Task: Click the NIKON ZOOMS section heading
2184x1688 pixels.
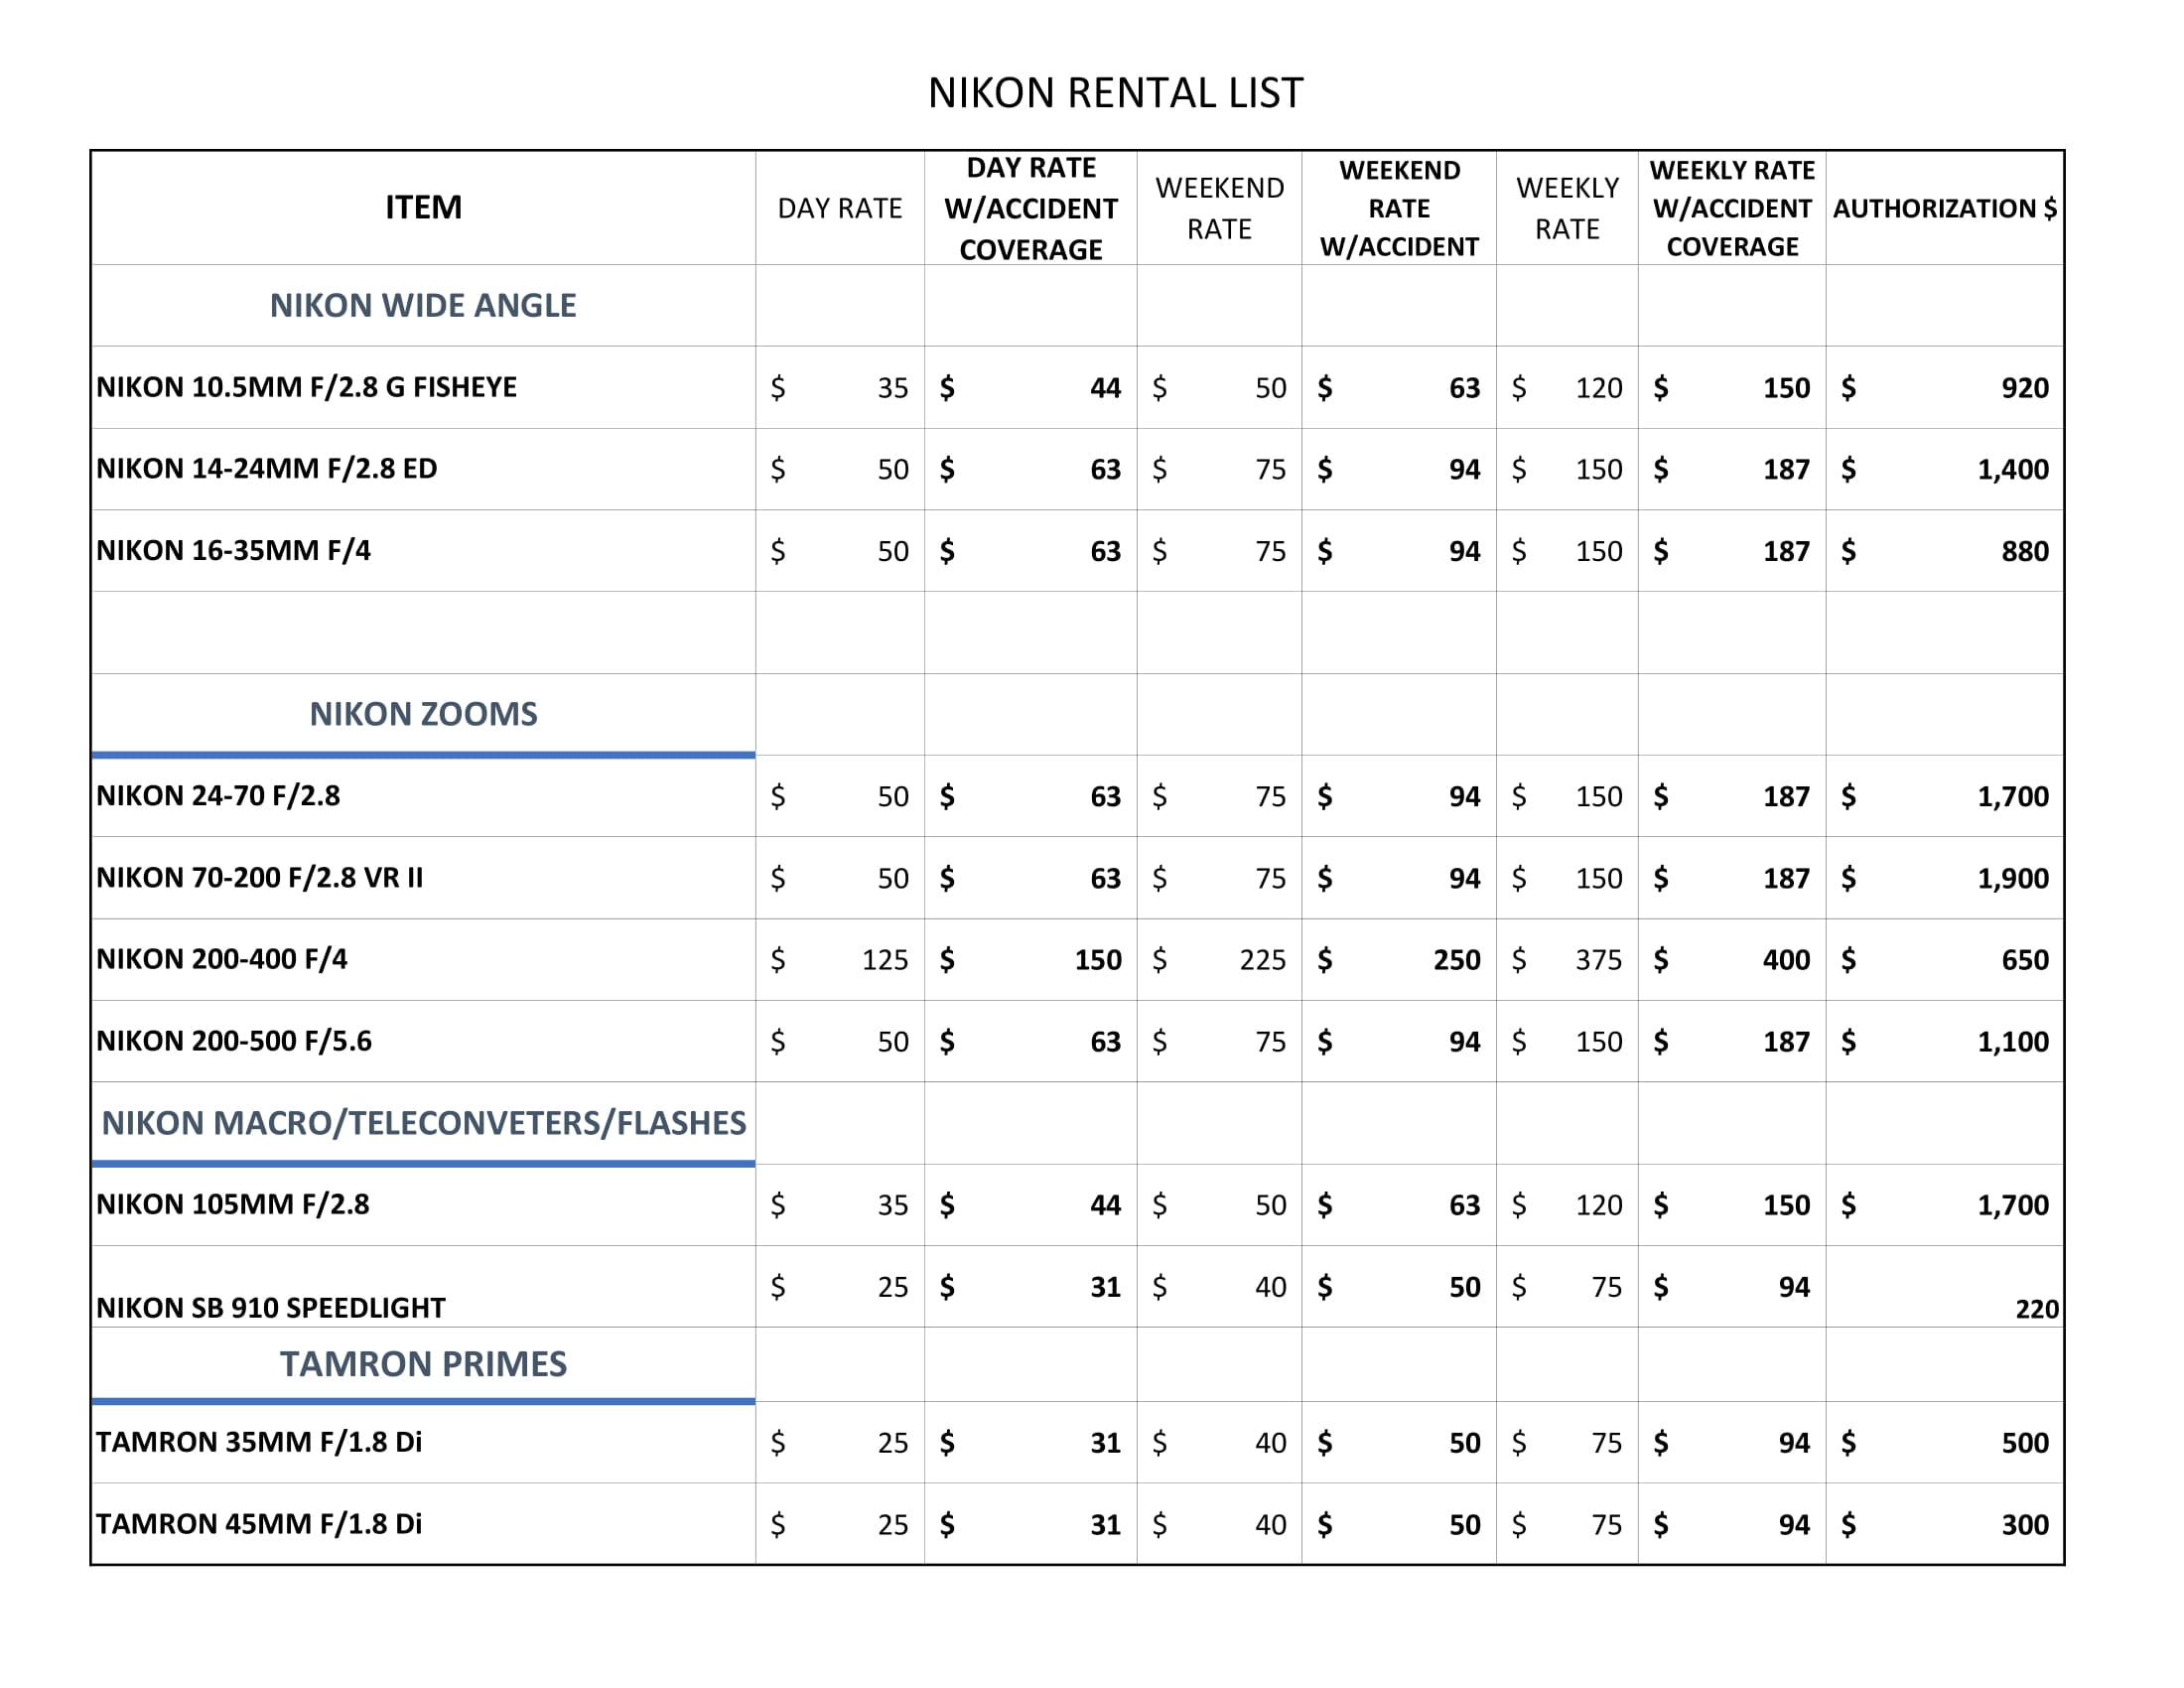Action: (x=423, y=714)
